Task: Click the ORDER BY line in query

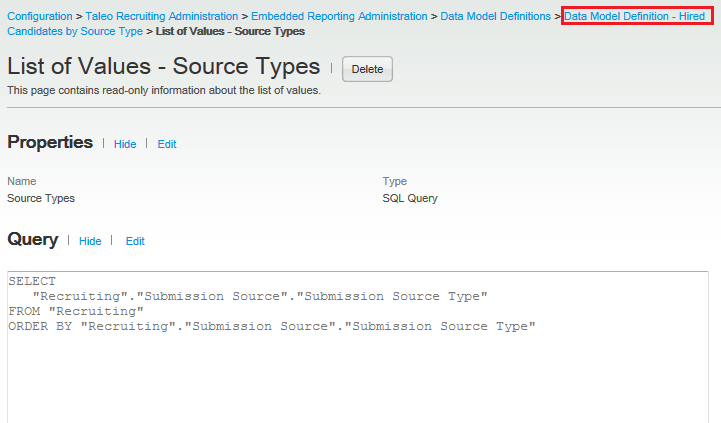Action: click(x=272, y=327)
